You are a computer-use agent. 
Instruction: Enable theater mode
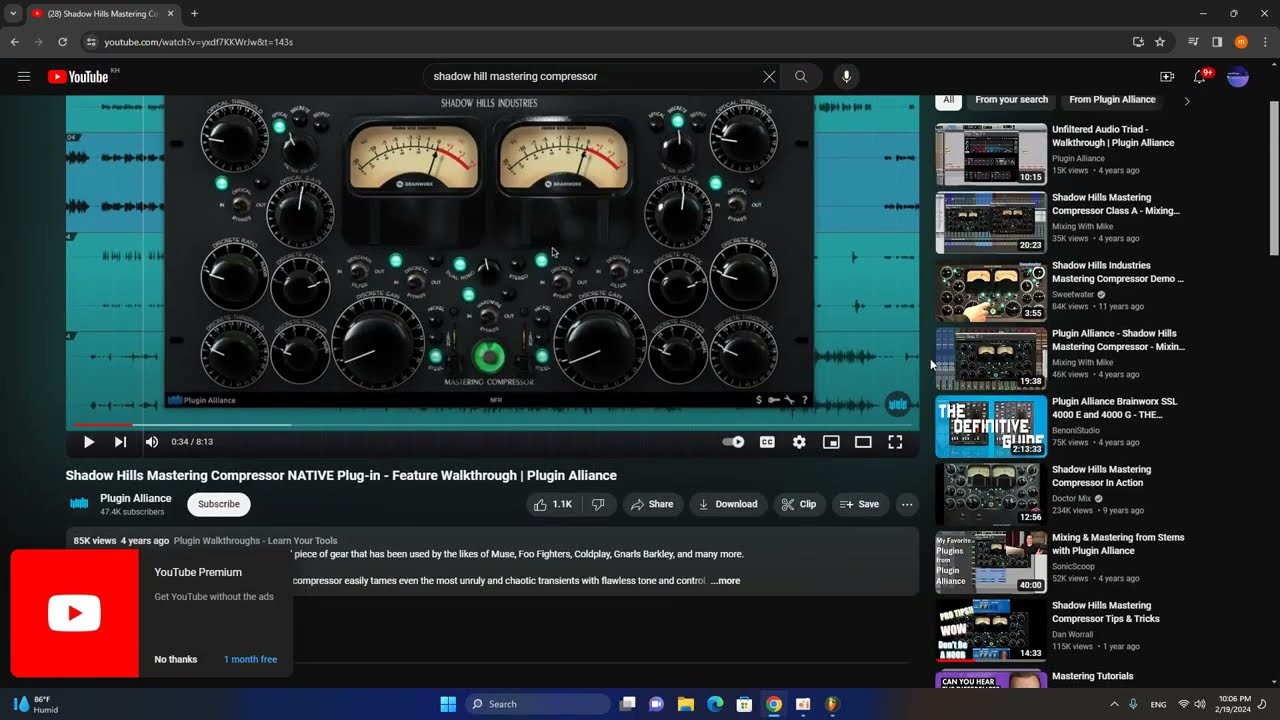click(863, 442)
